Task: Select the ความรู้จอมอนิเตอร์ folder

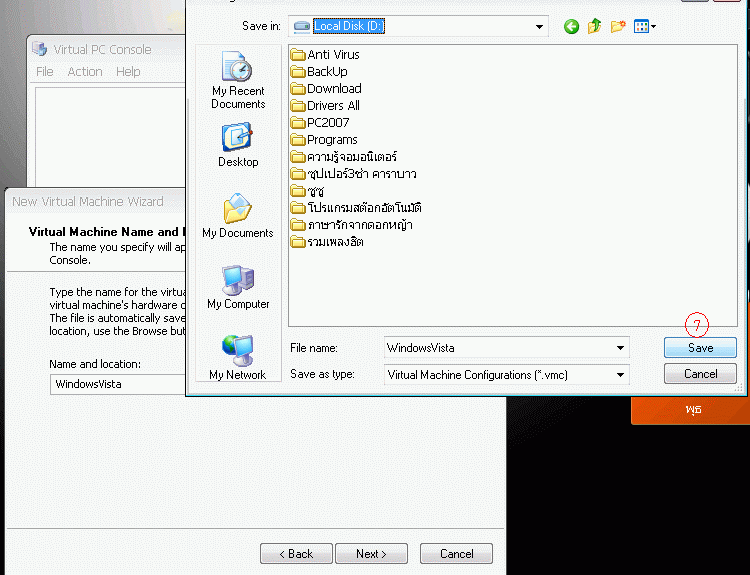Action: [343, 157]
